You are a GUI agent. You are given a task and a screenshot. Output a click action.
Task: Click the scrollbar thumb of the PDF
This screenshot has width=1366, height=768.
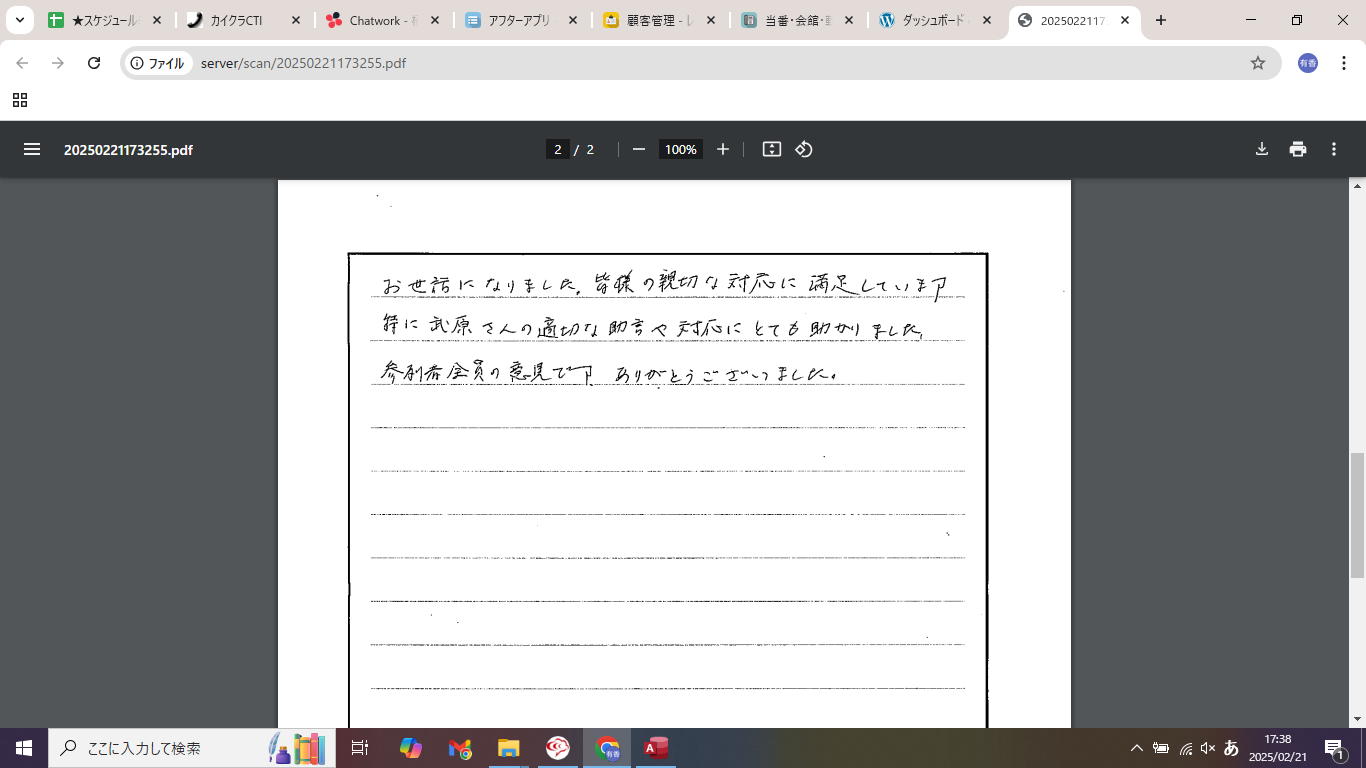[1357, 514]
